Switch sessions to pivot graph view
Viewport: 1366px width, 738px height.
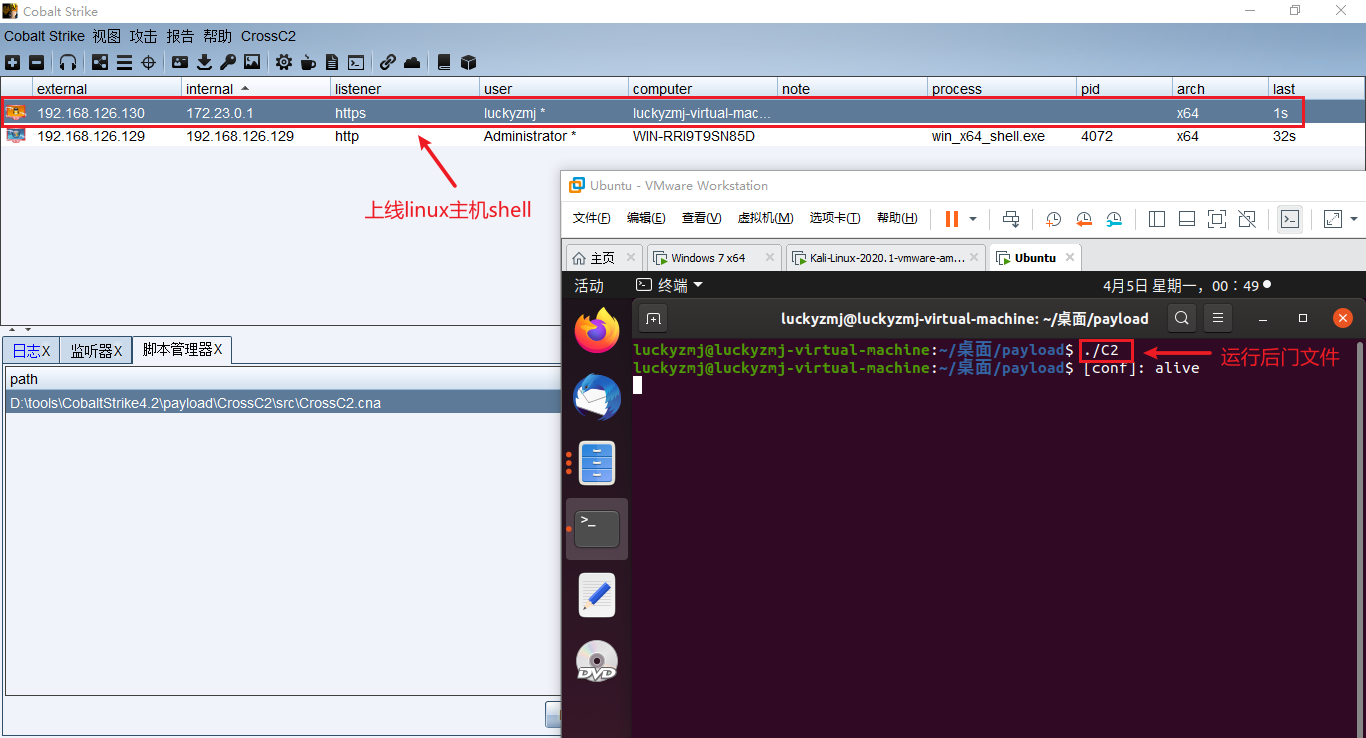(x=98, y=62)
